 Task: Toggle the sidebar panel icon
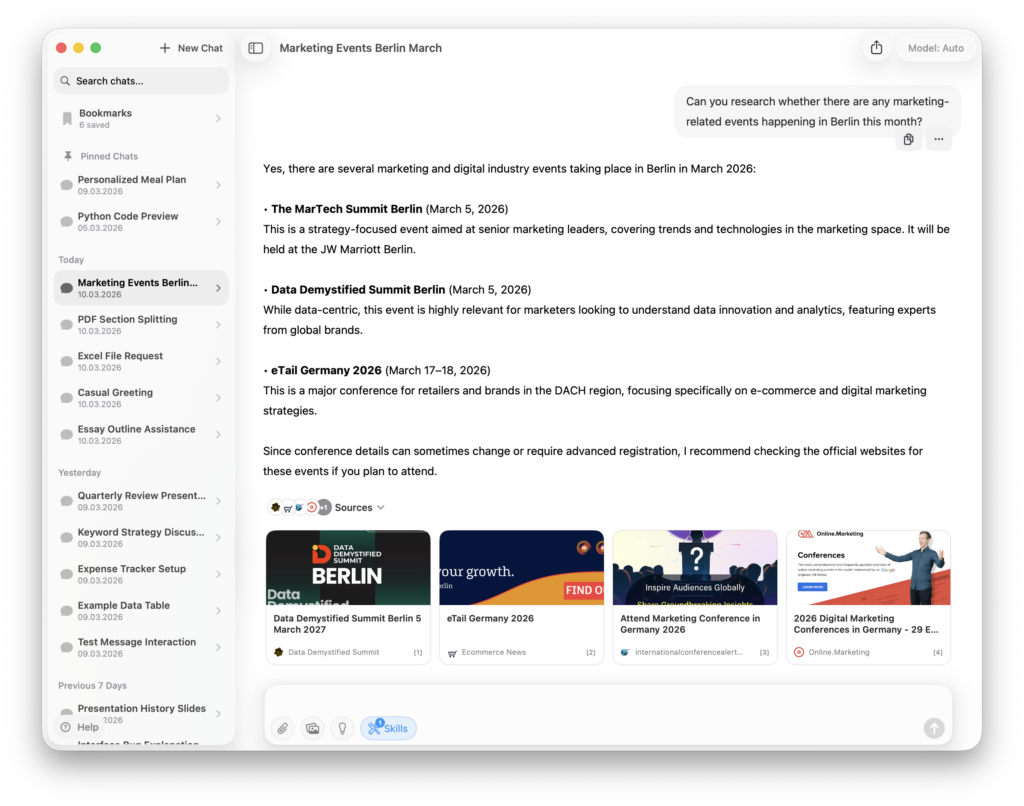[256, 48]
